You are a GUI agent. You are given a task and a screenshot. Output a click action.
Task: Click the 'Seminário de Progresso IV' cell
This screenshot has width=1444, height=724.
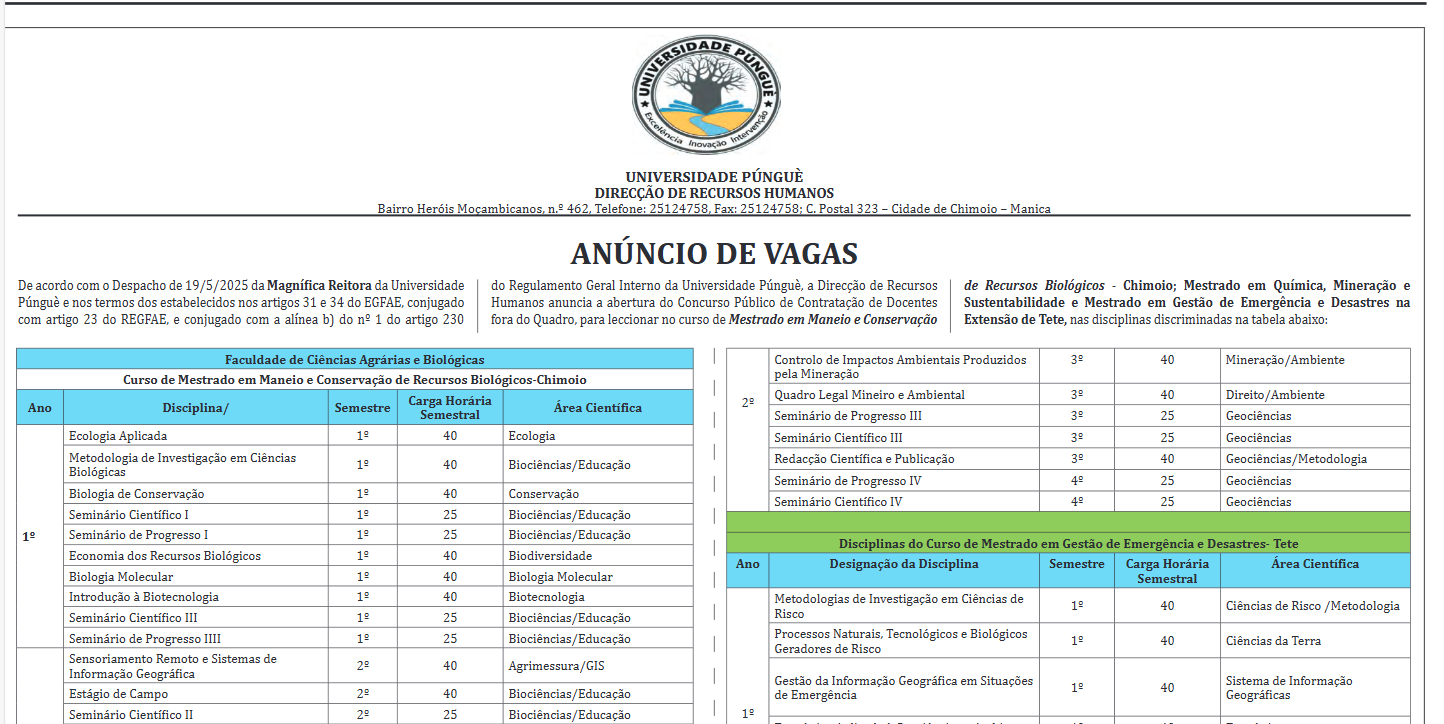[x=904, y=481]
